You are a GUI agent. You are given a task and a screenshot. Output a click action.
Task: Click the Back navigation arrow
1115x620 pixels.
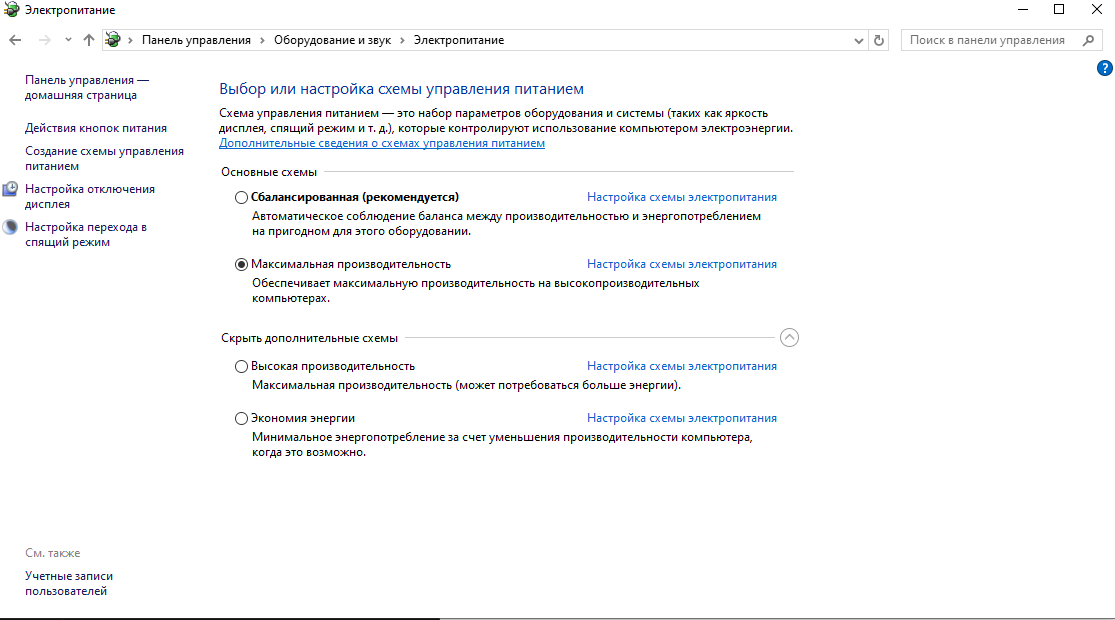[15, 41]
